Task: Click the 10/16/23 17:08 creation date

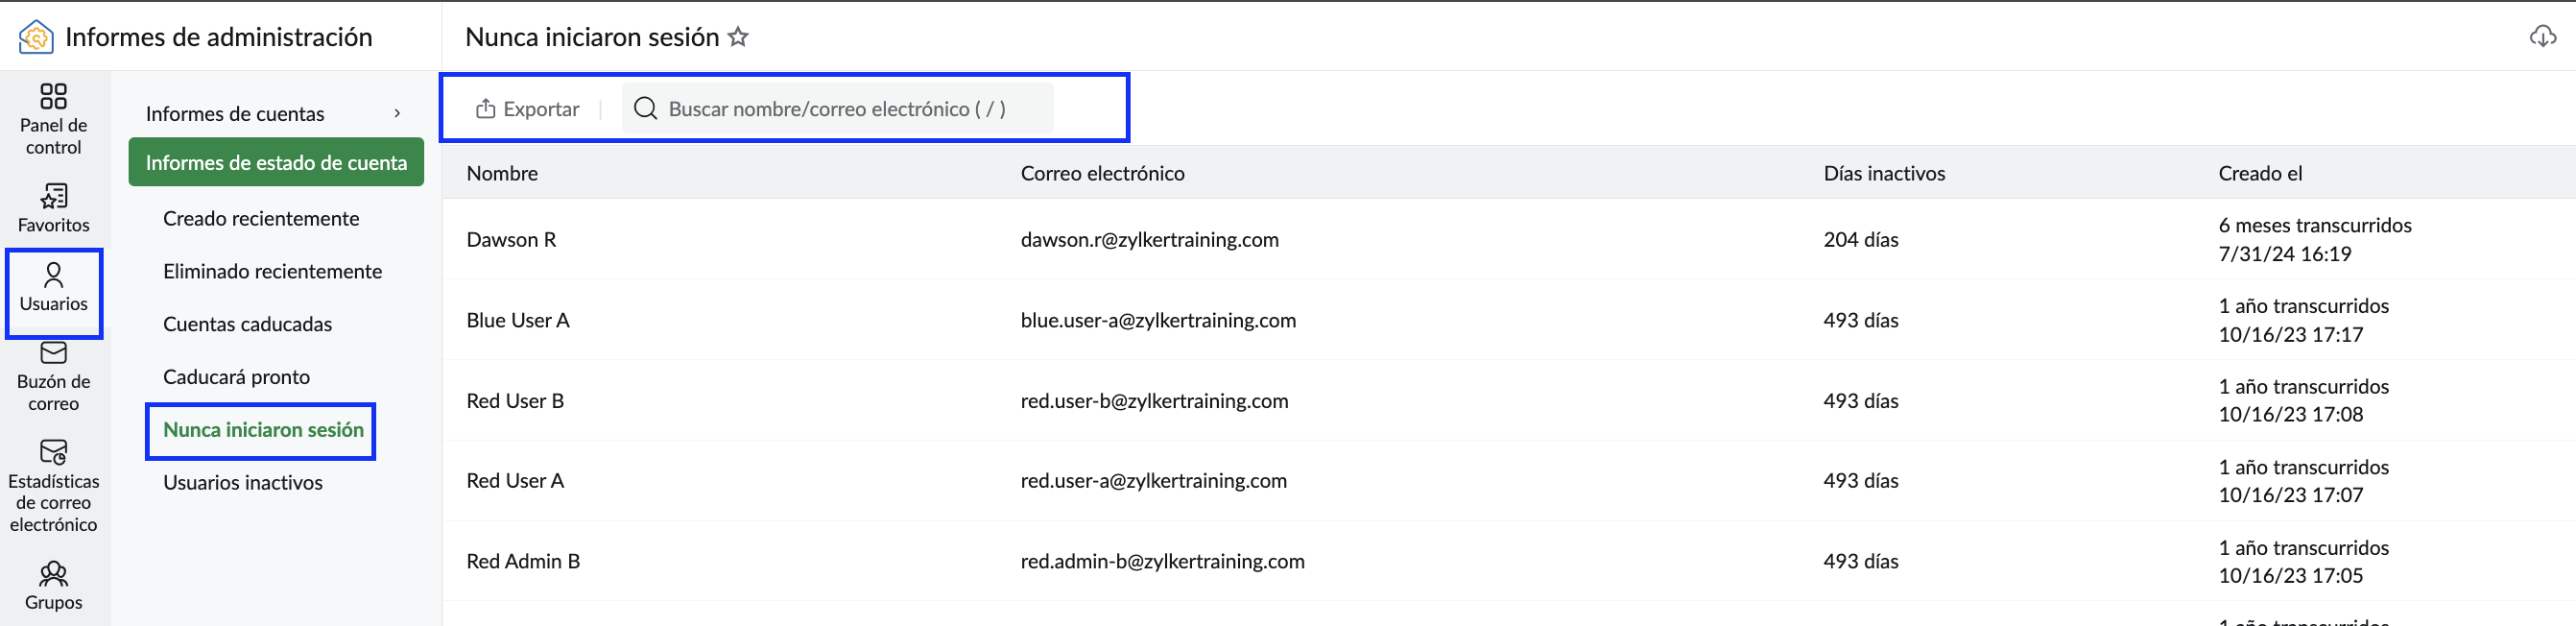Action: 2290,415
